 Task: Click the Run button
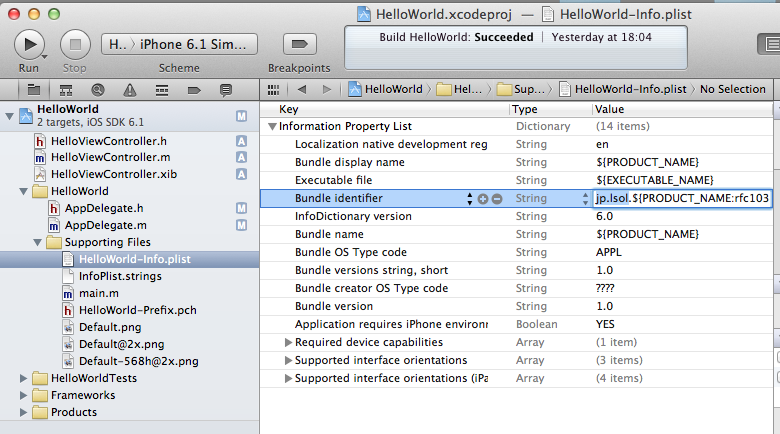[29, 45]
